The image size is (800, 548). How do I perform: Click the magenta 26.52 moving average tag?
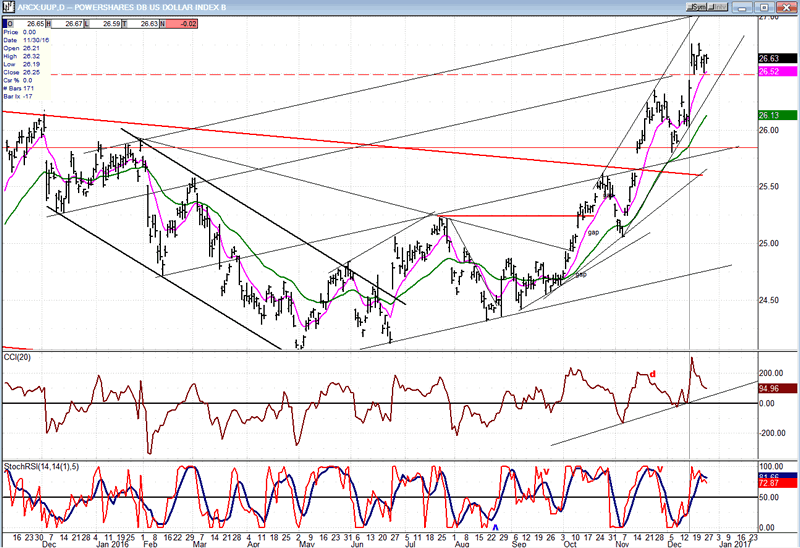[x=772, y=71]
